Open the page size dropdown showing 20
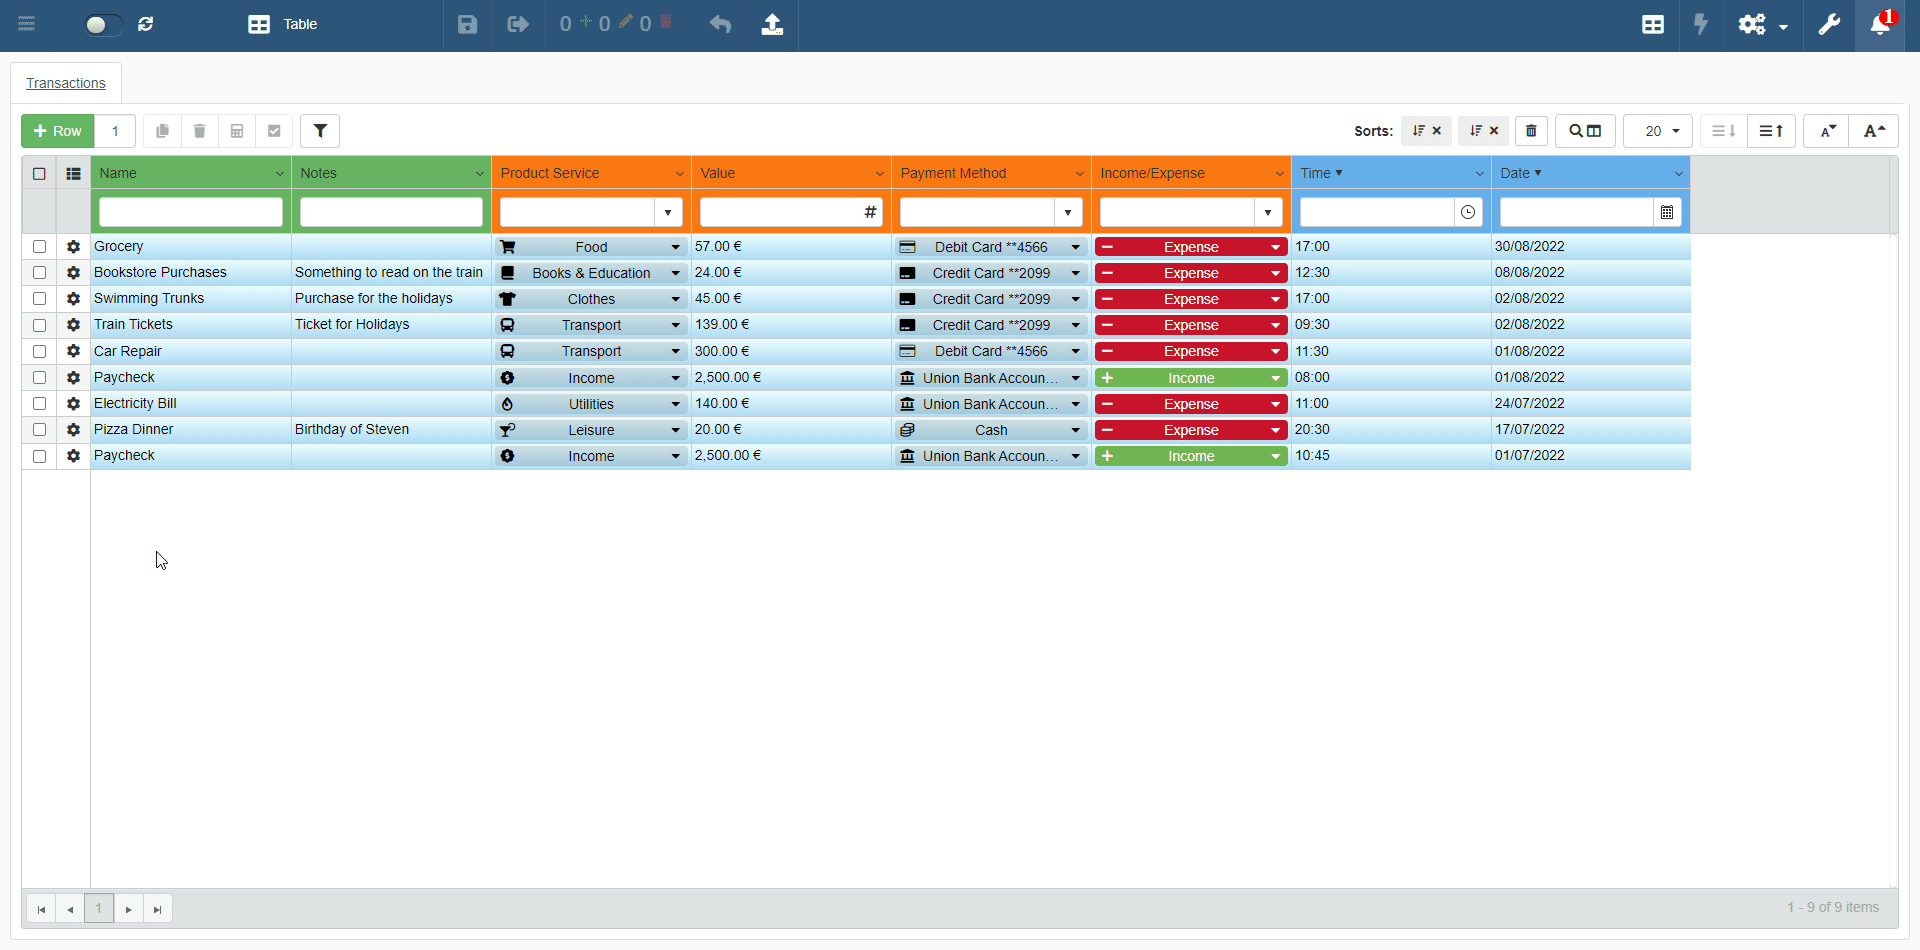Image resolution: width=1920 pixels, height=950 pixels. tap(1657, 131)
